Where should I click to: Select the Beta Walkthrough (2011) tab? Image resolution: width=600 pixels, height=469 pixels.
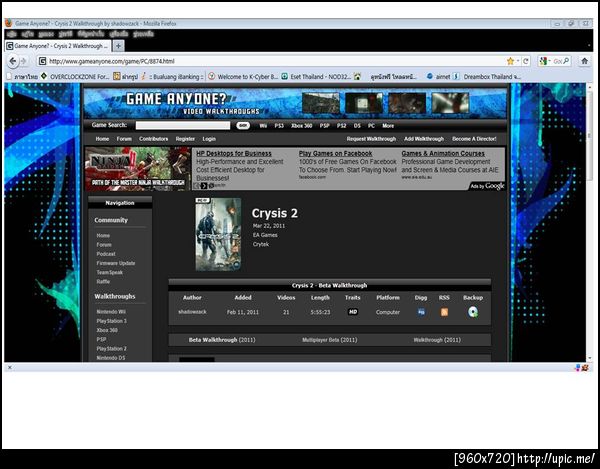[222, 340]
